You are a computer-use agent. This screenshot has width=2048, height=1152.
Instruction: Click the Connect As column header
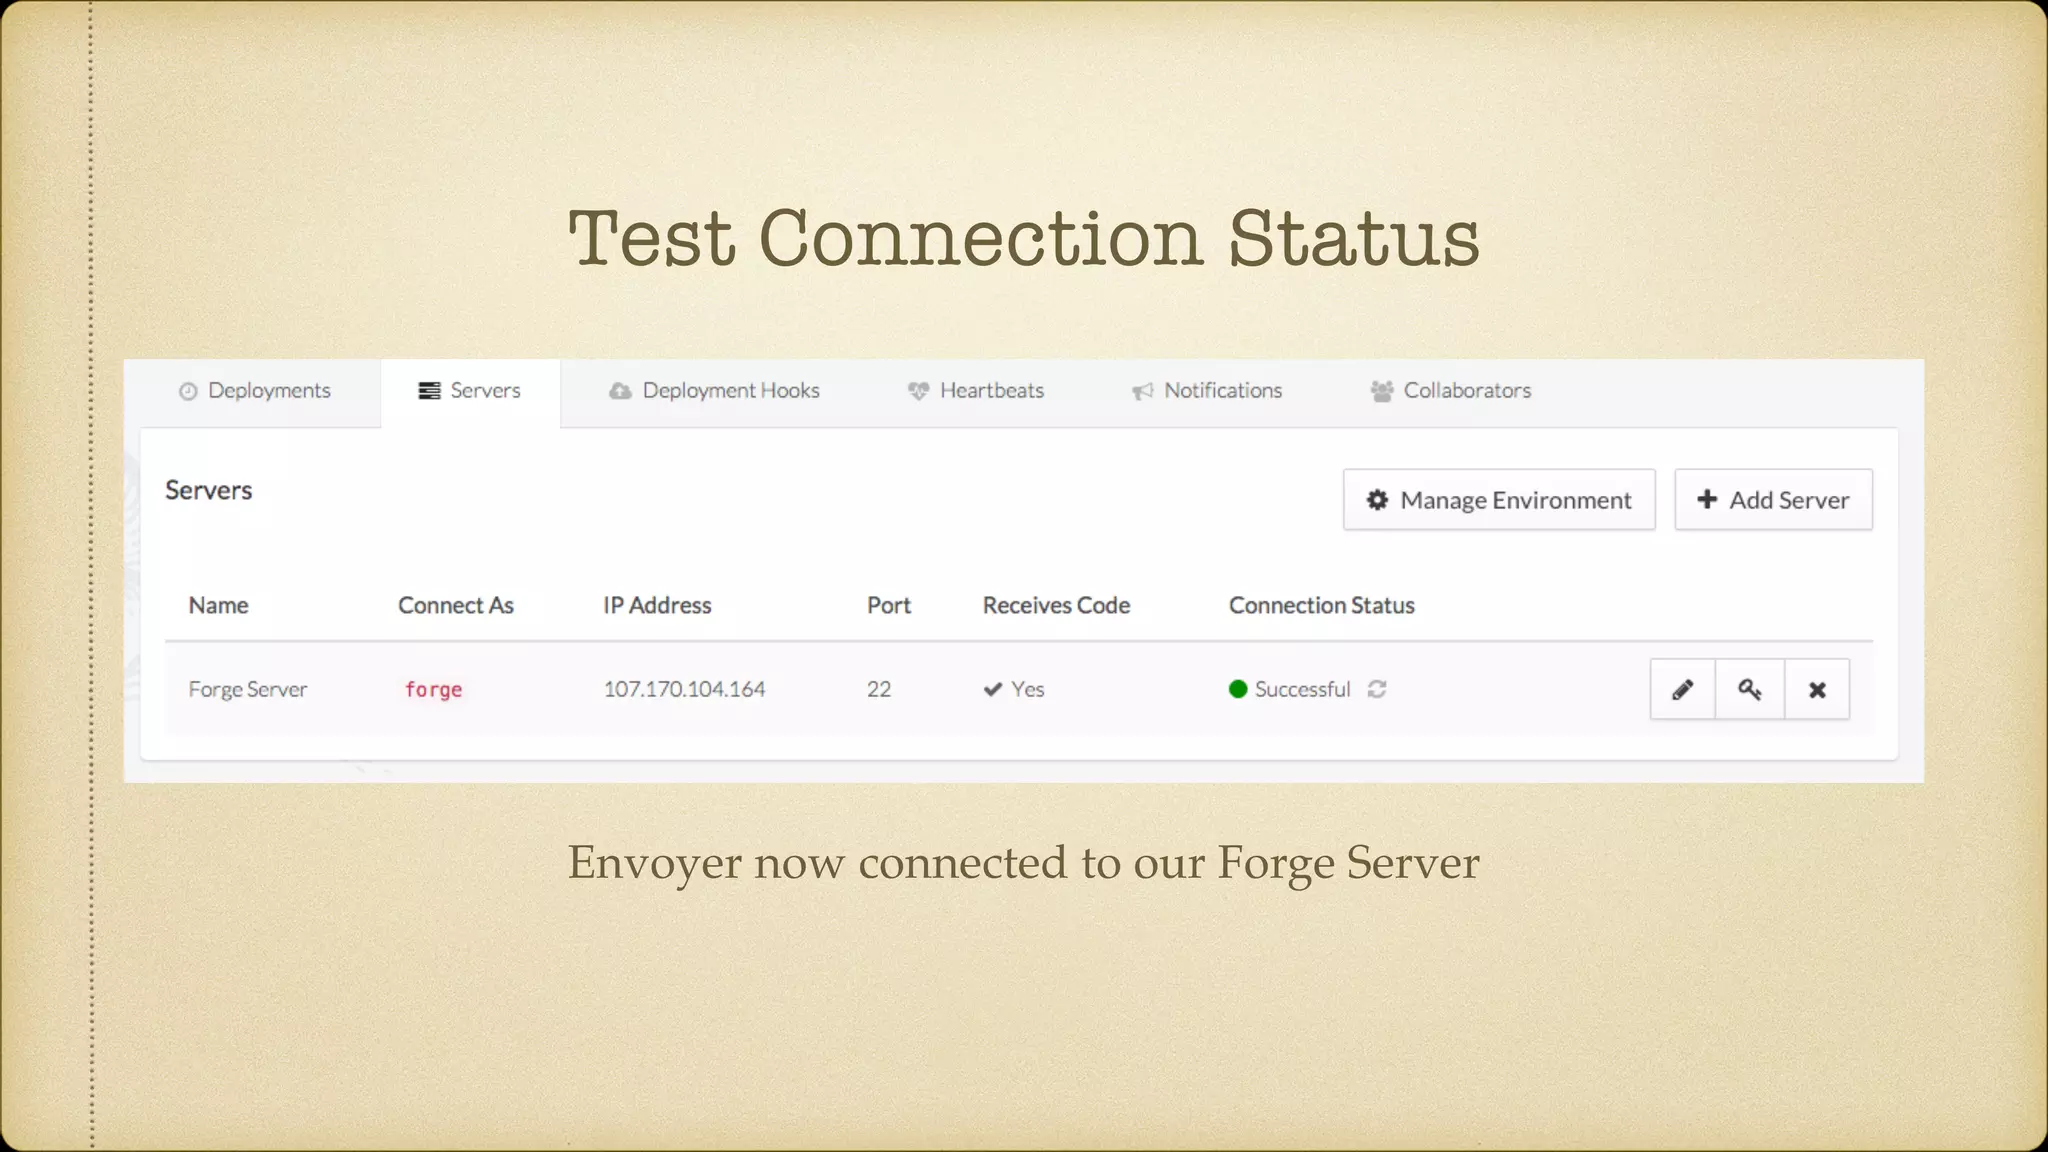coord(456,605)
